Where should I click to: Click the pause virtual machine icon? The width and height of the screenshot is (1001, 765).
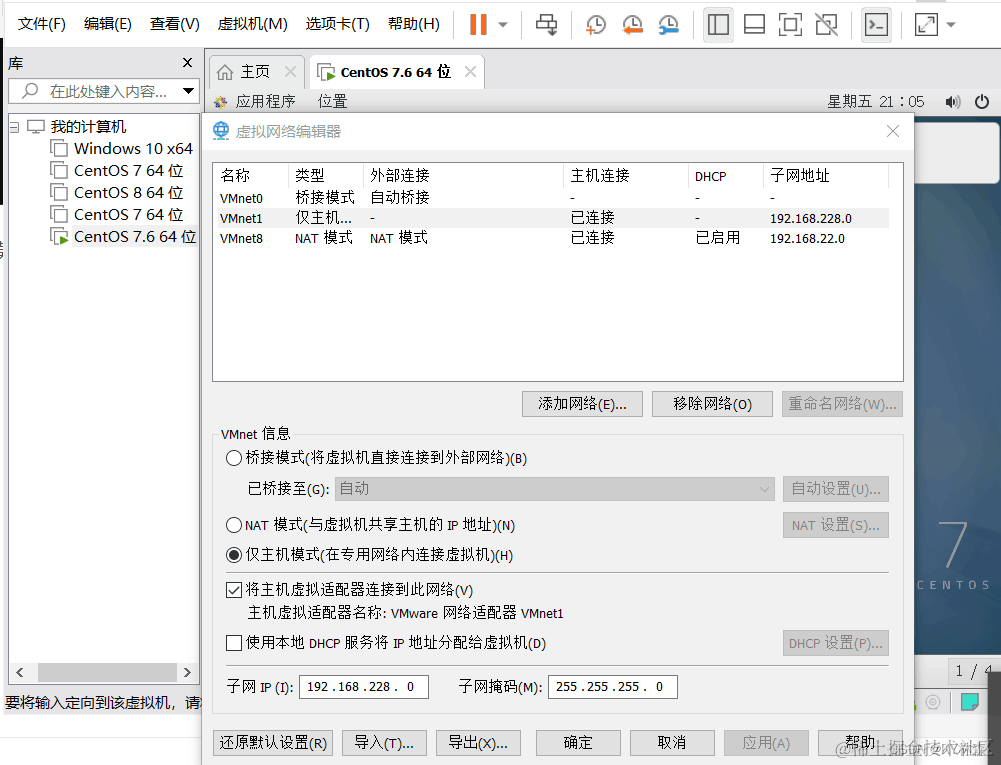pyautogui.click(x=478, y=24)
